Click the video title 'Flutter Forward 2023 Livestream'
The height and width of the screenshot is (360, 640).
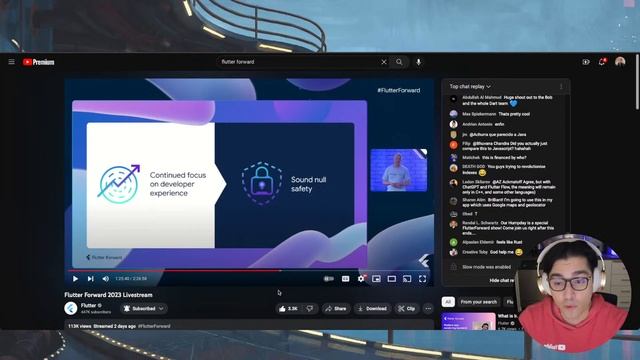(108, 295)
